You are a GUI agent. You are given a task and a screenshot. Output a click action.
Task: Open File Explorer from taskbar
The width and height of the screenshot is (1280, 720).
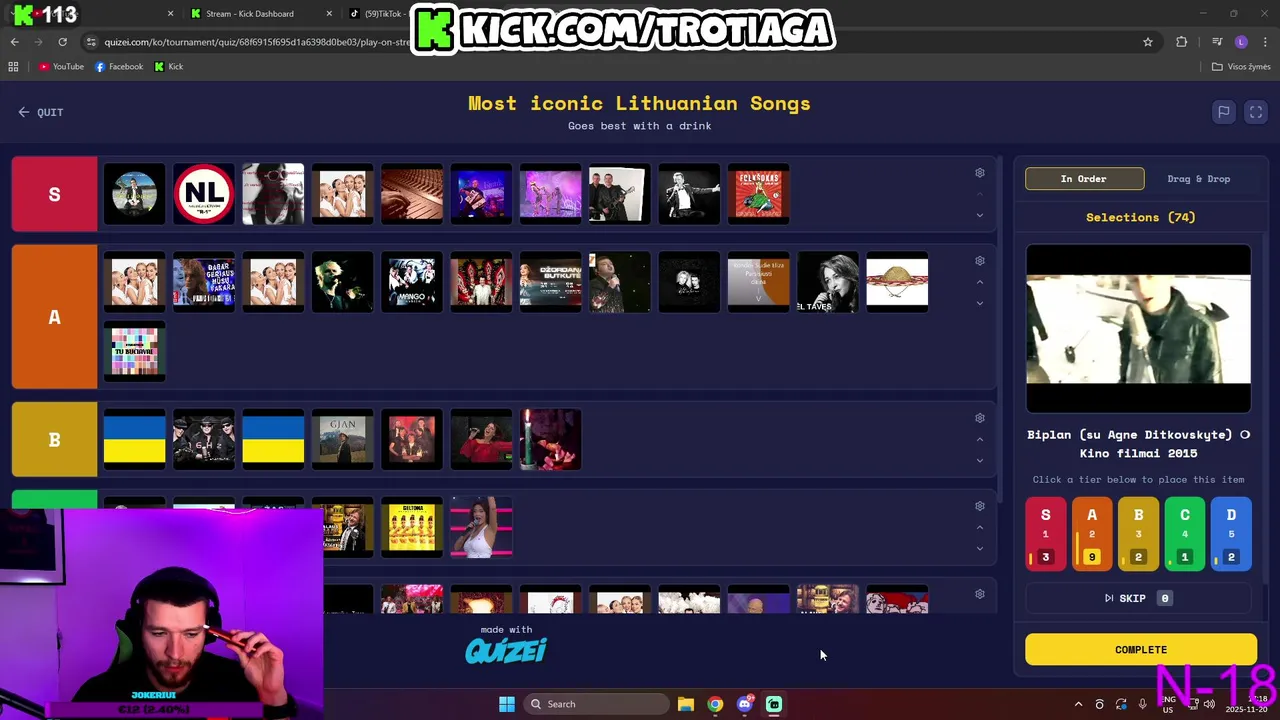click(x=685, y=704)
